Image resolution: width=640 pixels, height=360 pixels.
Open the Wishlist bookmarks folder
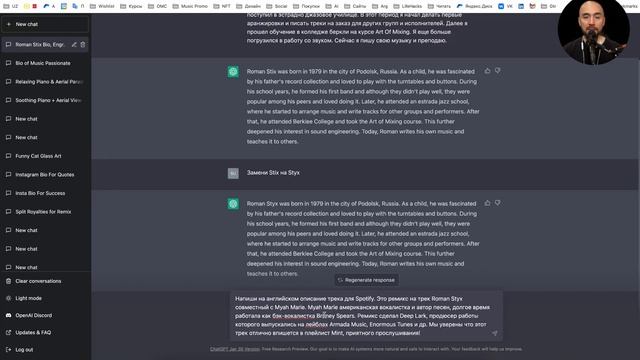[102, 6]
